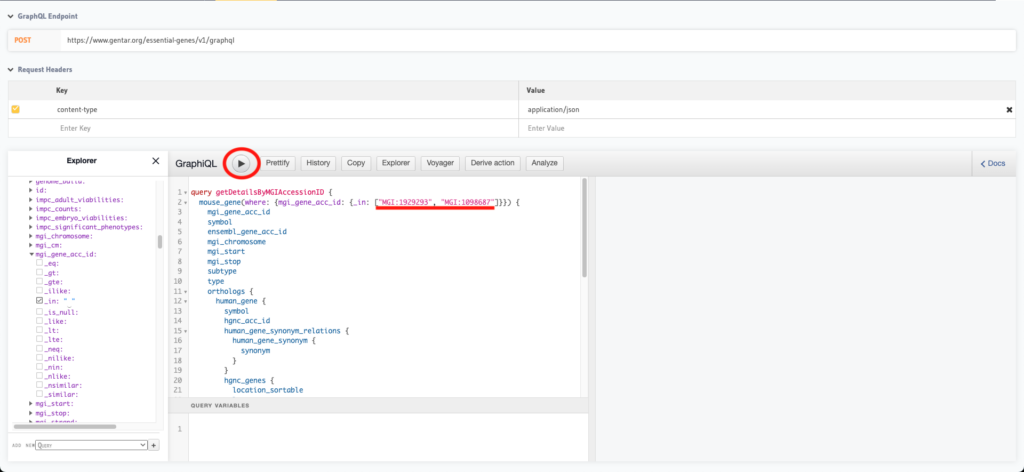
Task: Collapse the mgi_gene_acc_id tree node
Action: pyautogui.click(x=31, y=254)
